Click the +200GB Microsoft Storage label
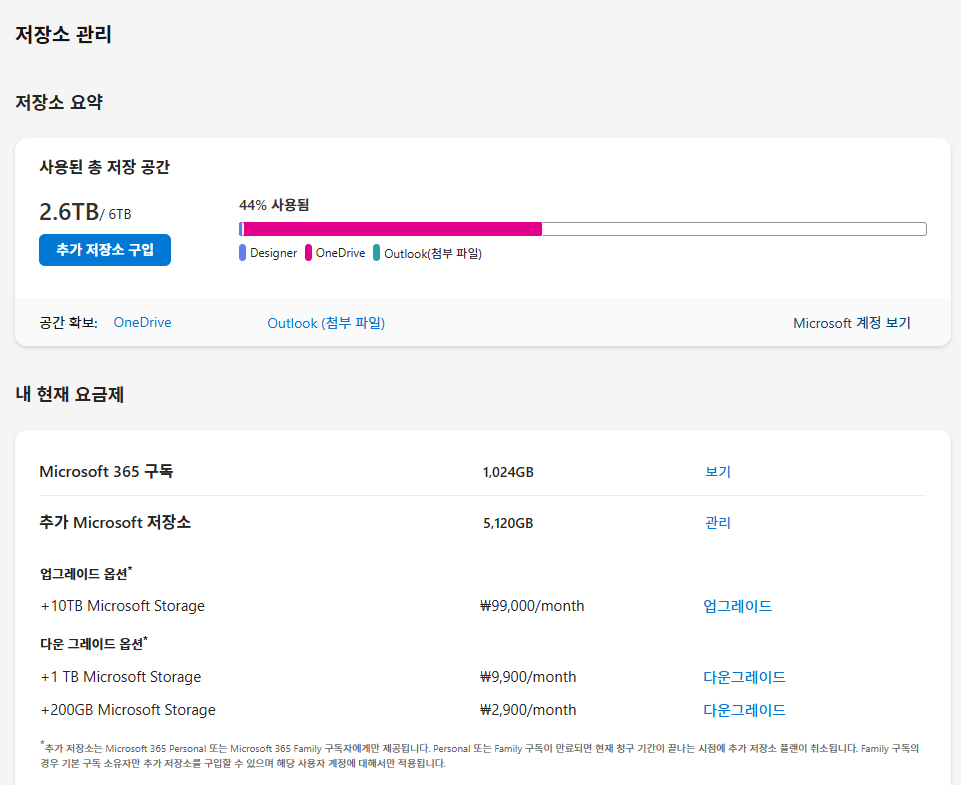 coord(128,710)
